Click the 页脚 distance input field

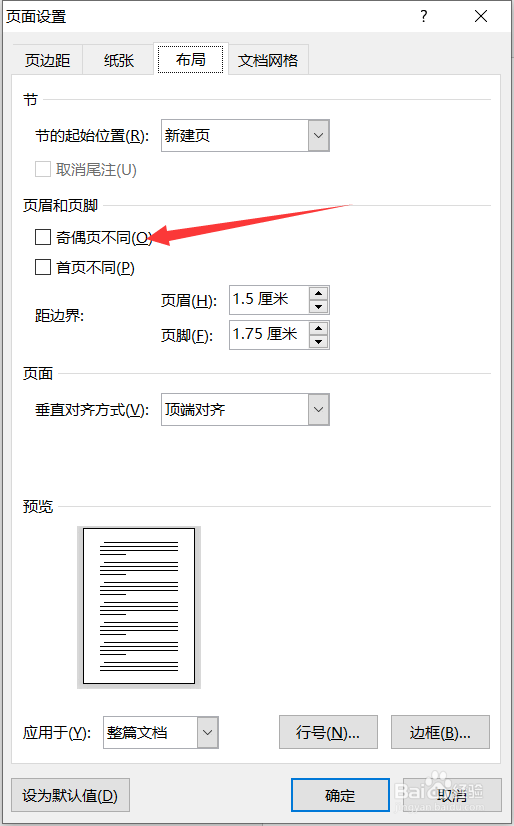click(x=269, y=335)
